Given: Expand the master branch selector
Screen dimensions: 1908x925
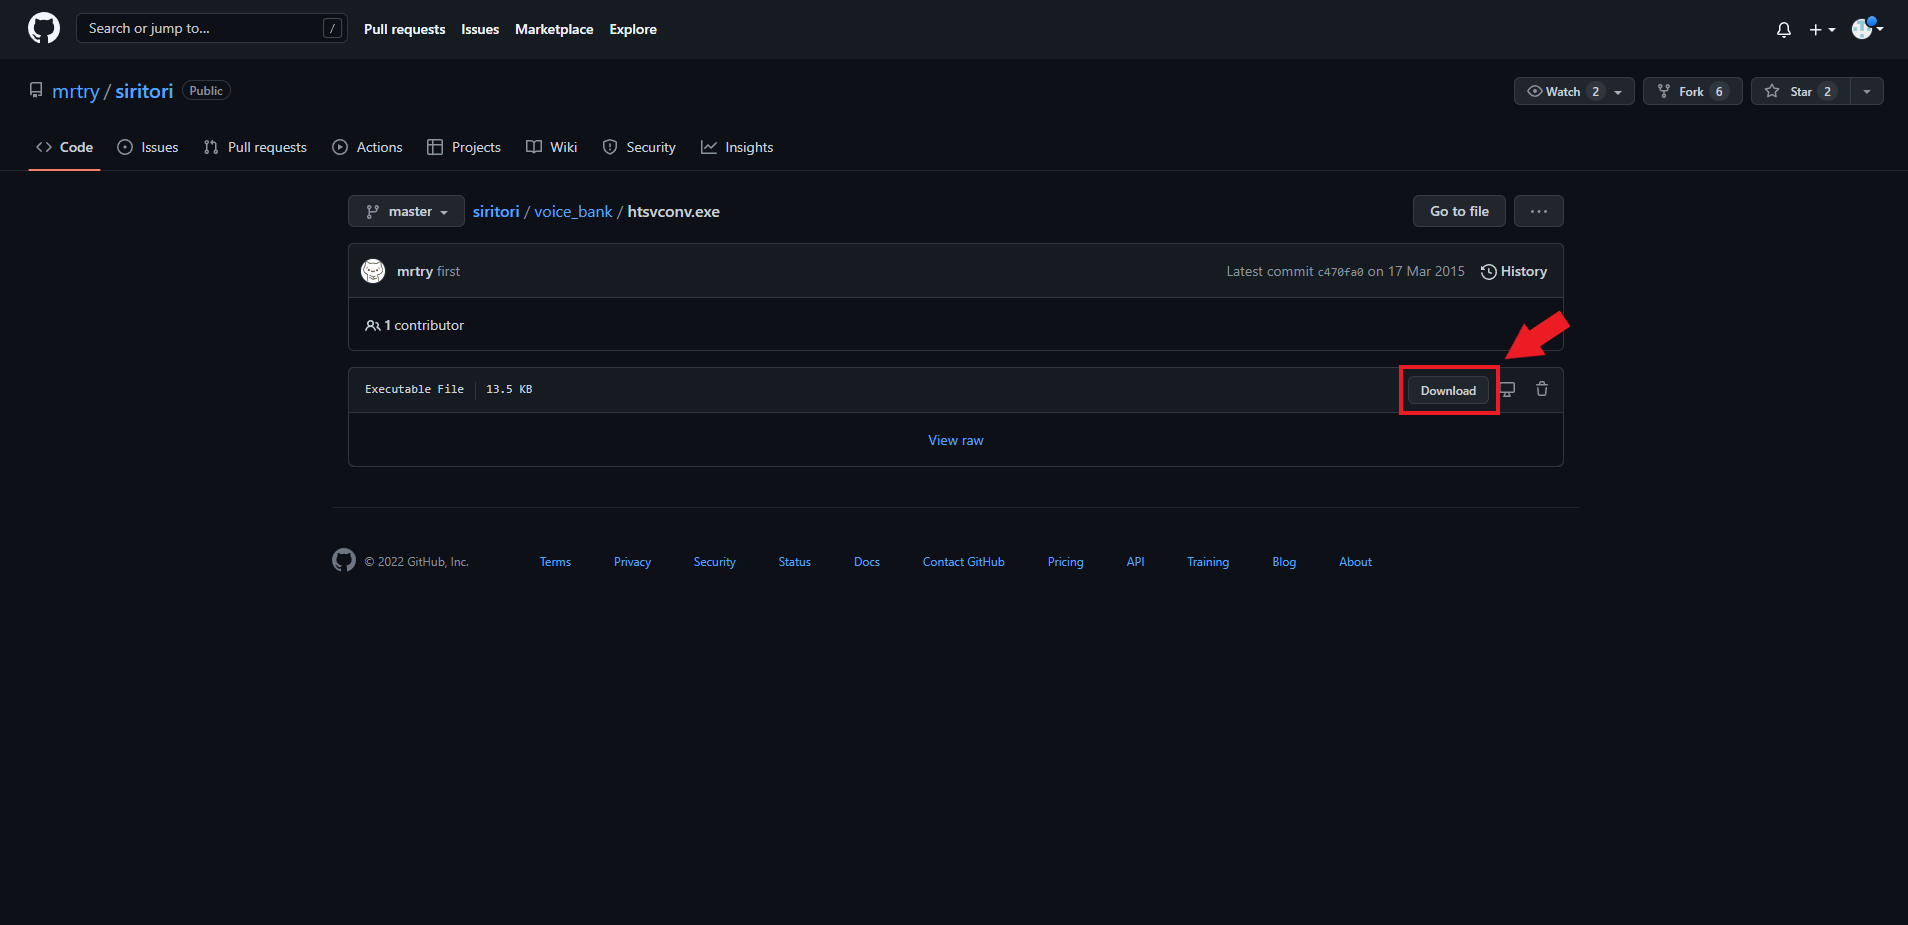Looking at the screenshot, I should point(406,211).
